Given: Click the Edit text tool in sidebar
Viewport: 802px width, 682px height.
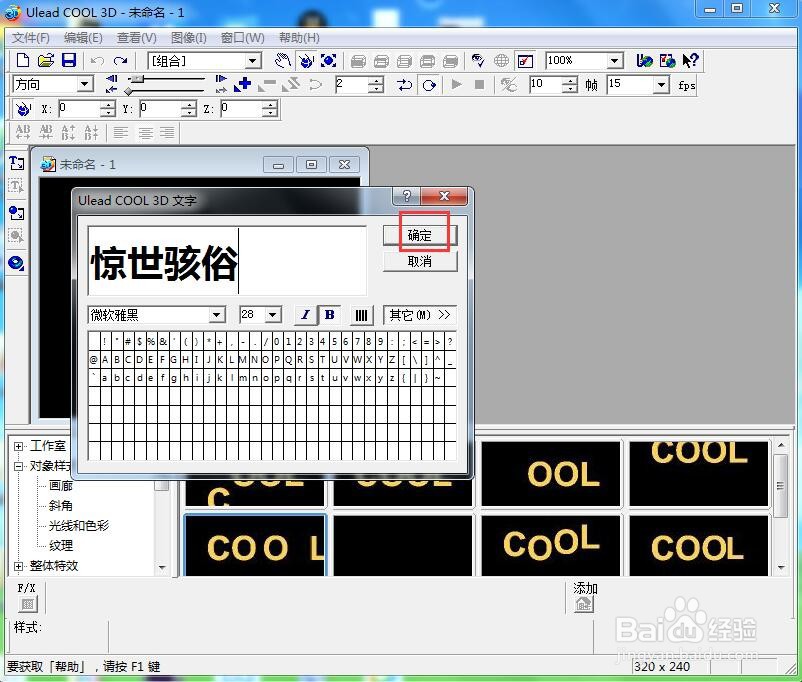Looking at the screenshot, I should (x=16, y=186).
